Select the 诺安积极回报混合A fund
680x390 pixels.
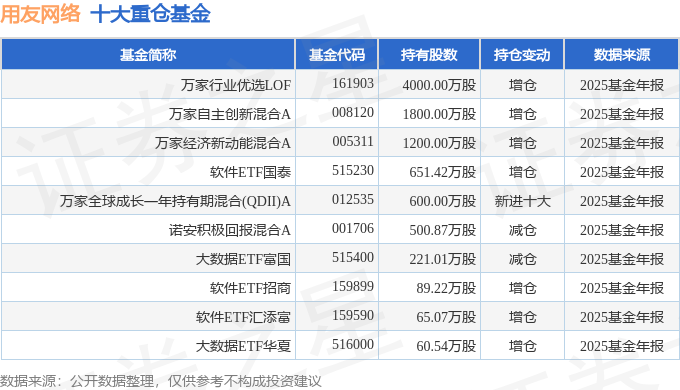(x=229, y=230)
